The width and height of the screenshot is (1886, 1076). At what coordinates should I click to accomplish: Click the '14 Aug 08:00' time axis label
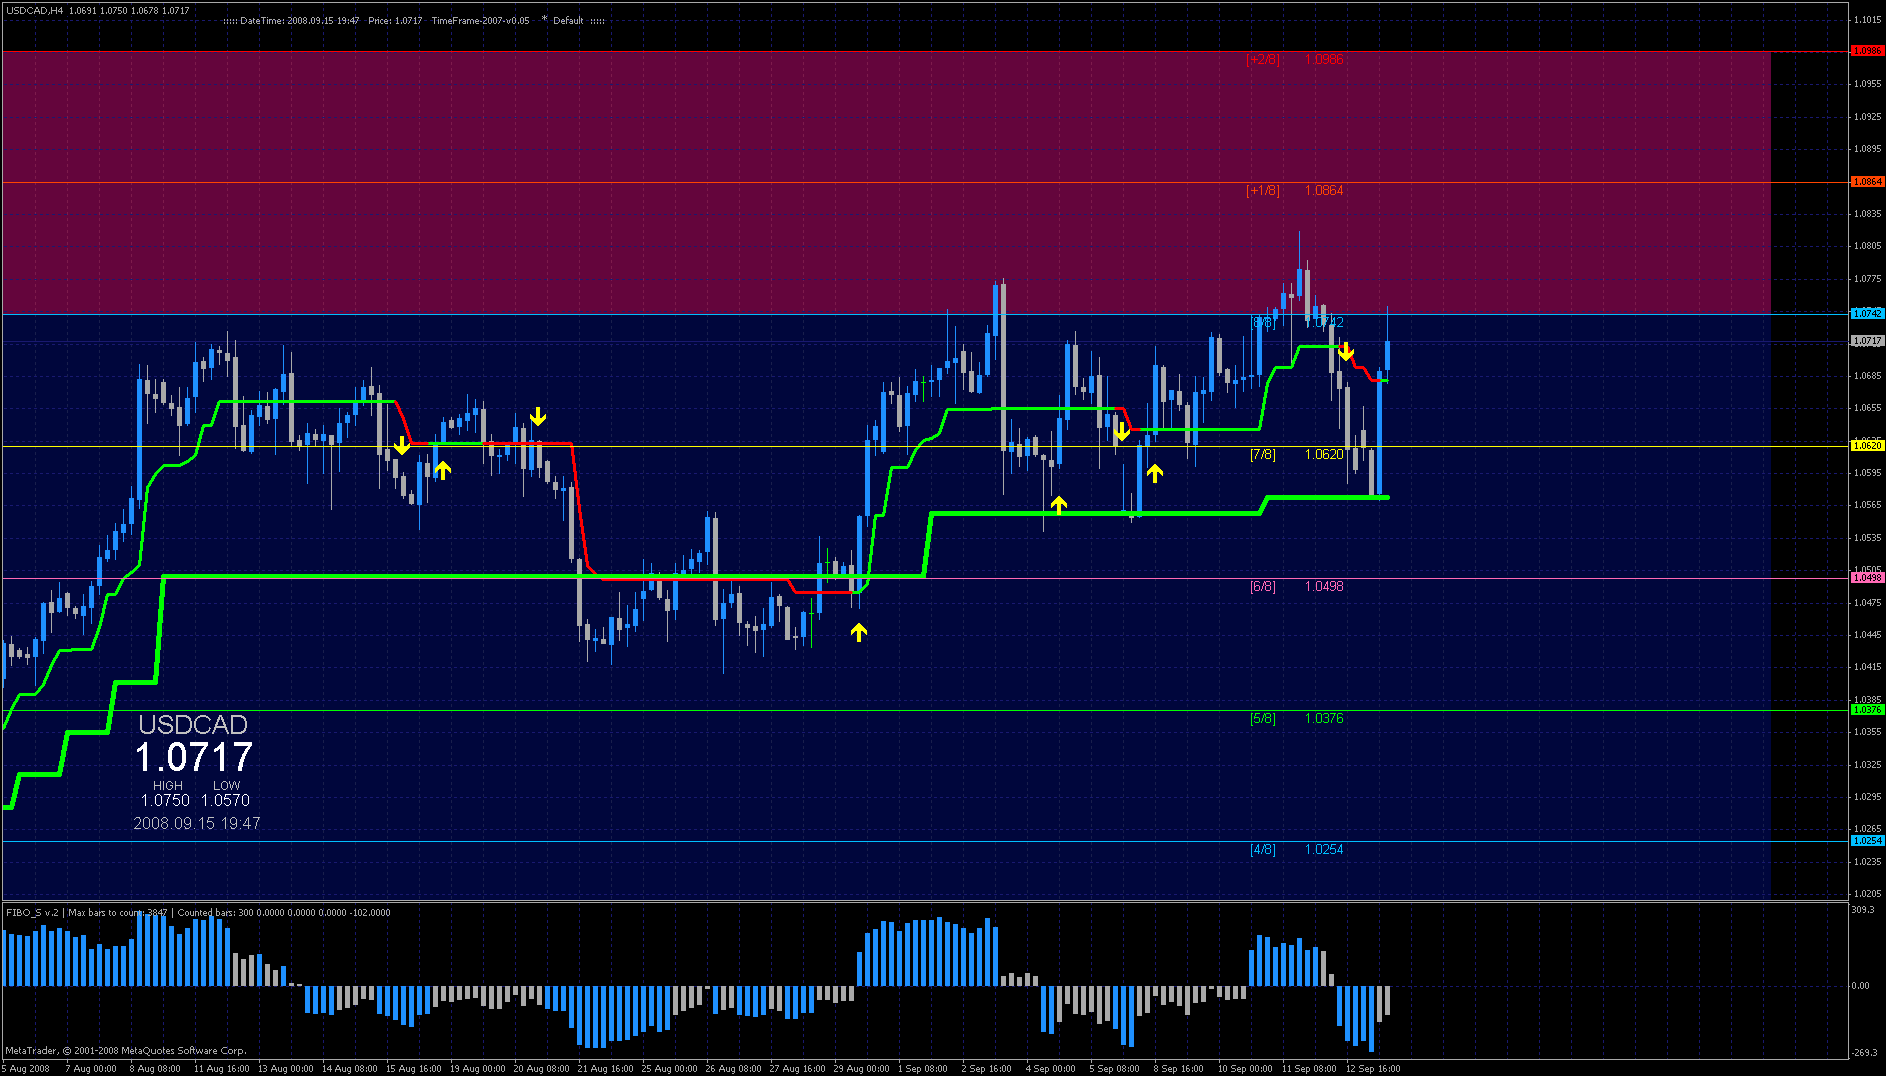click(x=349, y=1068)
